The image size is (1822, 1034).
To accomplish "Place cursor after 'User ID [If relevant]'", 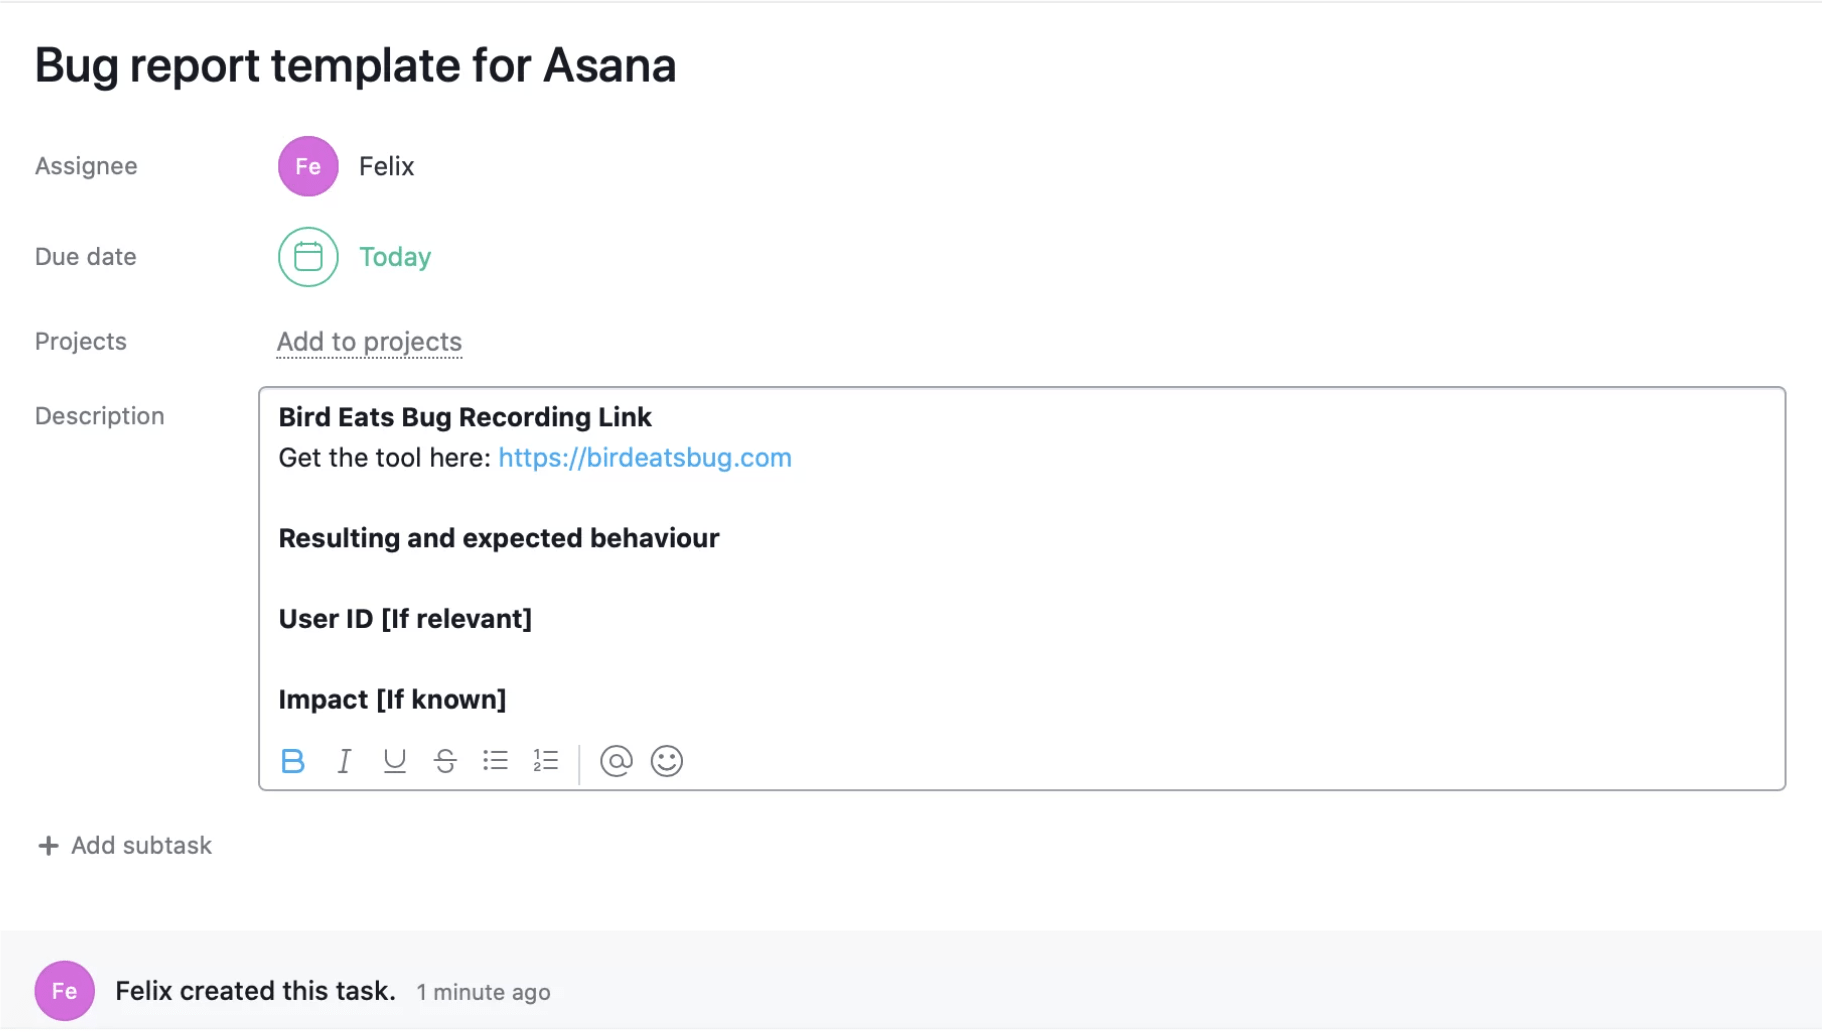I will [534, 619].
